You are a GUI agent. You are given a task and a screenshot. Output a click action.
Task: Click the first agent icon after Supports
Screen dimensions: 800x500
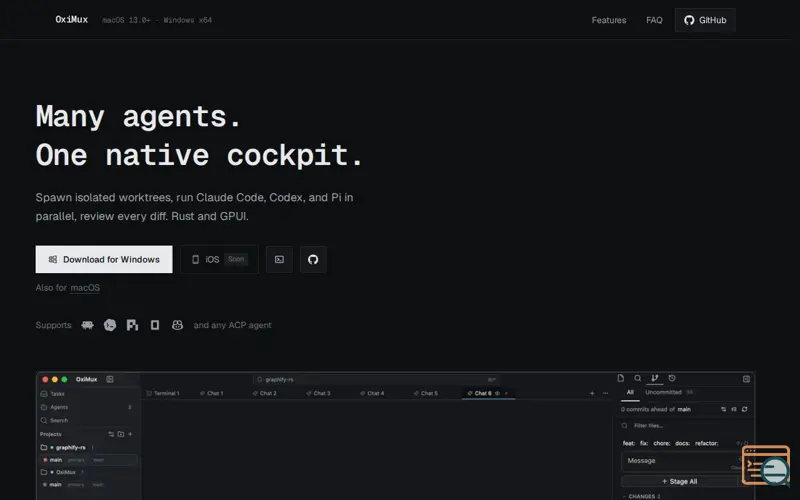pyautogui.click(x=87, y=325)
